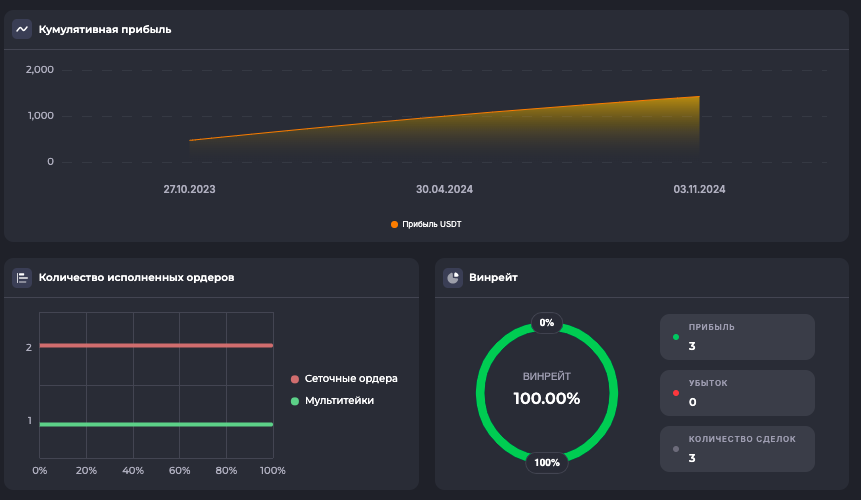The image size is (861, 500).
Task: Select the 100% badge on winrate ring
Action: pyautogui.click(x=546, y=462)
